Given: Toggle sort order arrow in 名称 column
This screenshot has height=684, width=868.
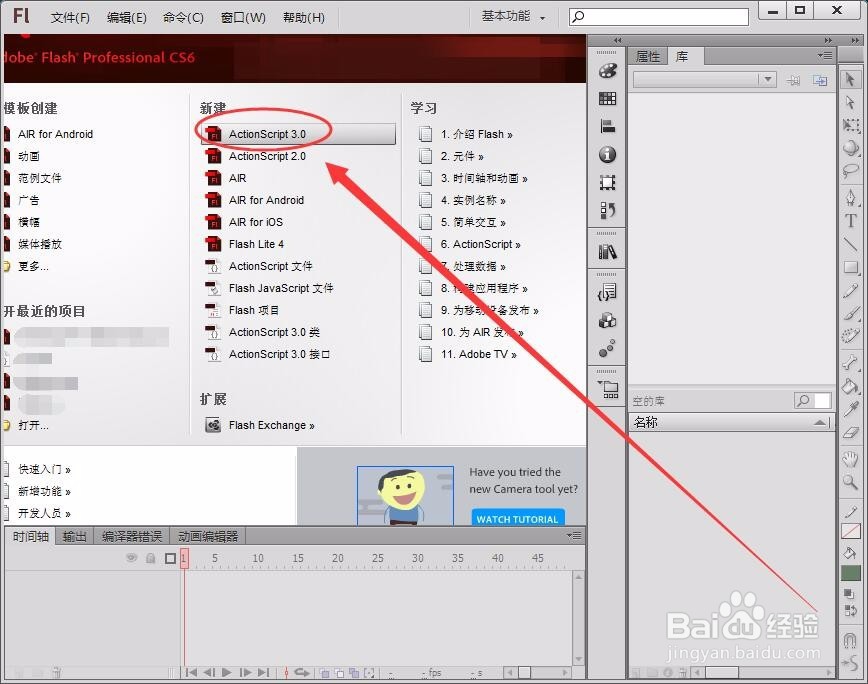Looking at the screenshot, I should (820, 423).
